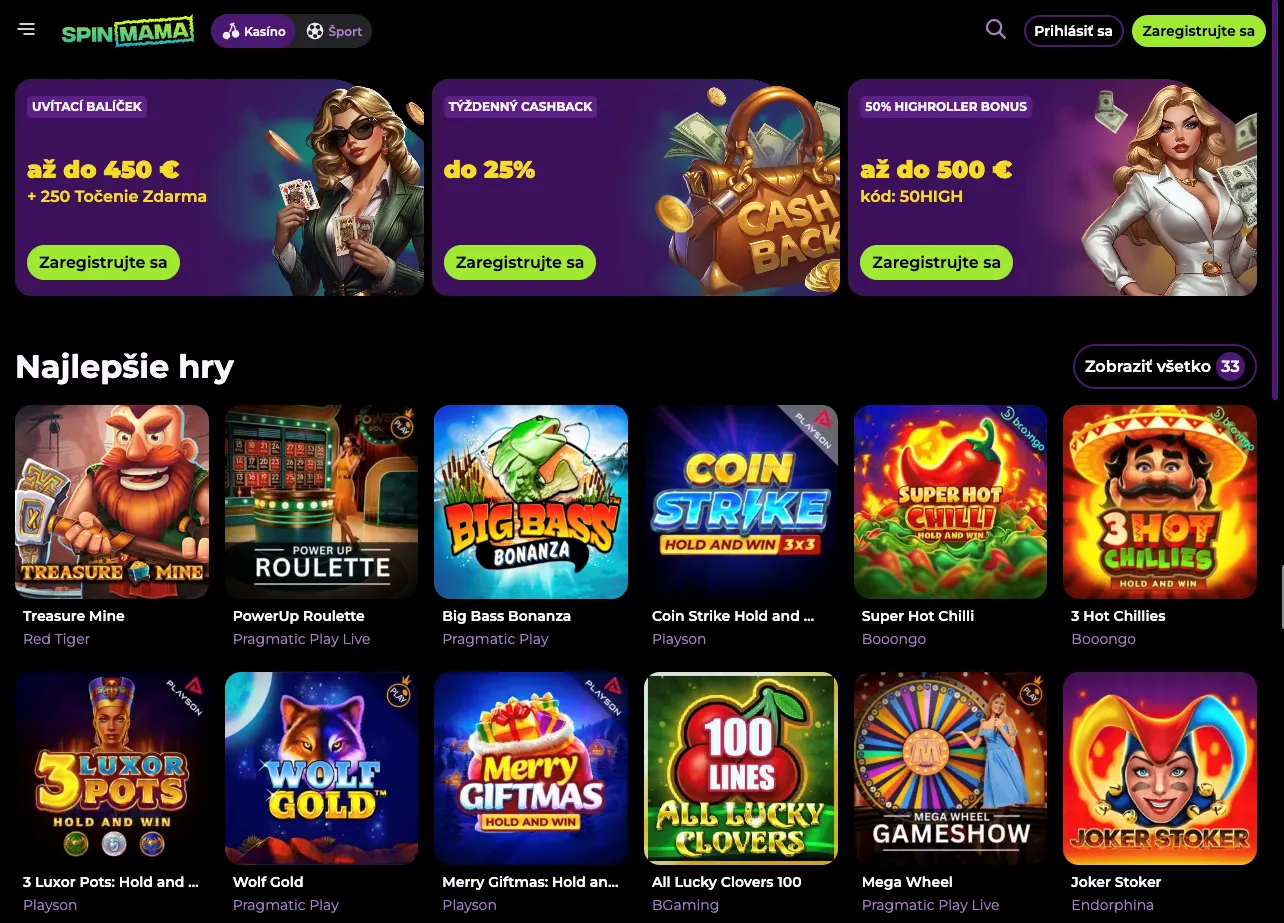The width and height of the screenshot is (1284, 923).
Task: Click the SPIN MAMA logo
Action: pos(127,31)
